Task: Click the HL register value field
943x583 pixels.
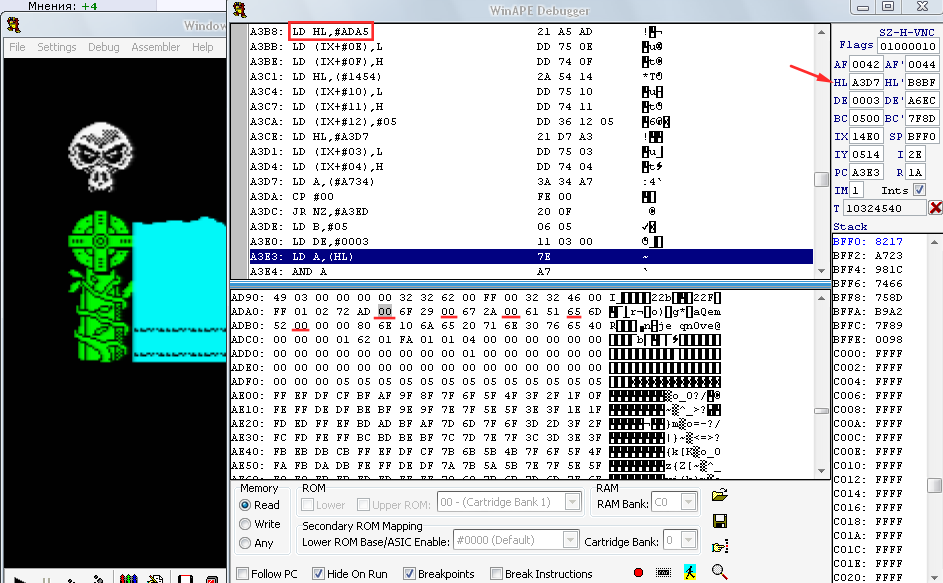Action: [x=866, y=82]
